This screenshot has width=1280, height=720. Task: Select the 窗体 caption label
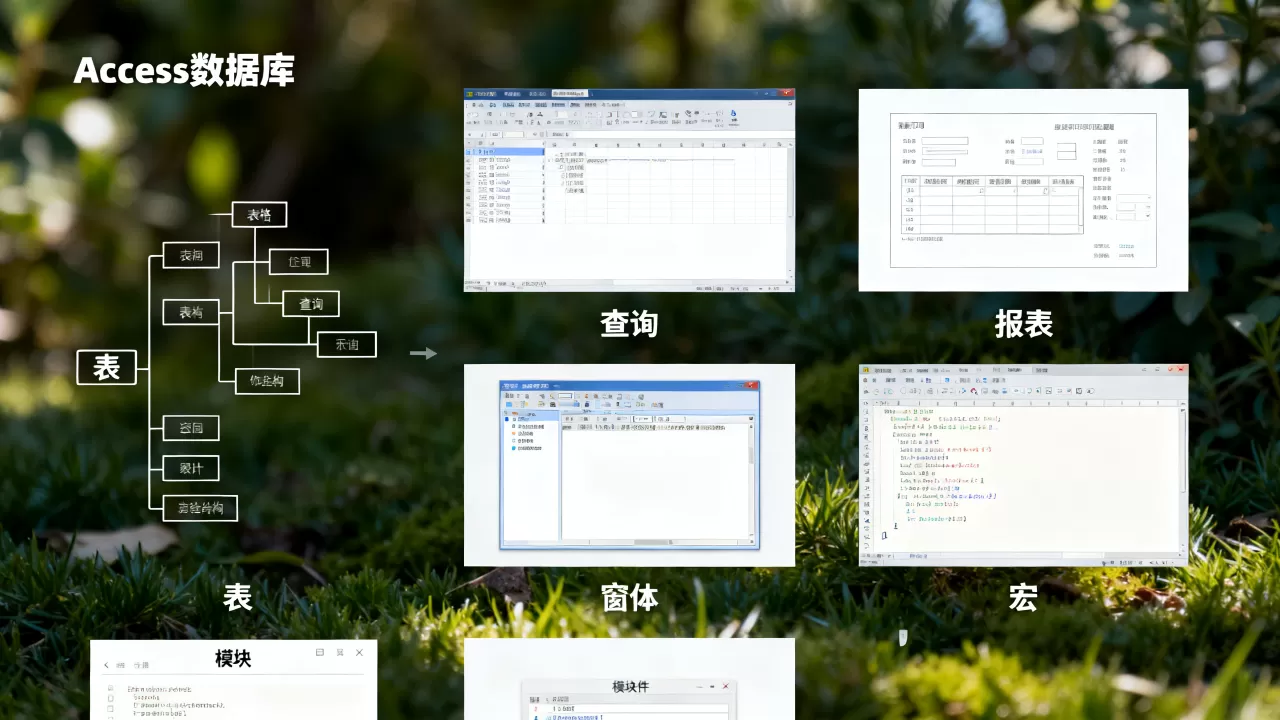(629, 598)
